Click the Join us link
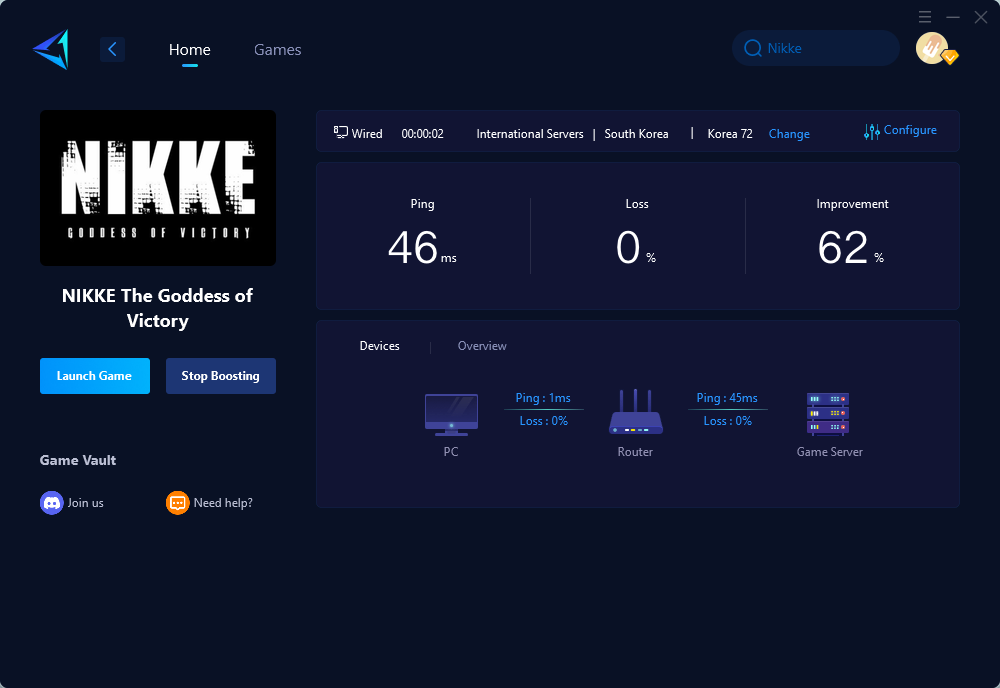 (85, 503)
